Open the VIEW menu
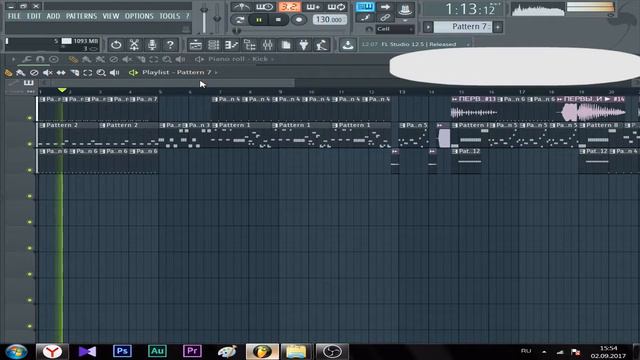This screenshot has width=640, height=360. 111,16
